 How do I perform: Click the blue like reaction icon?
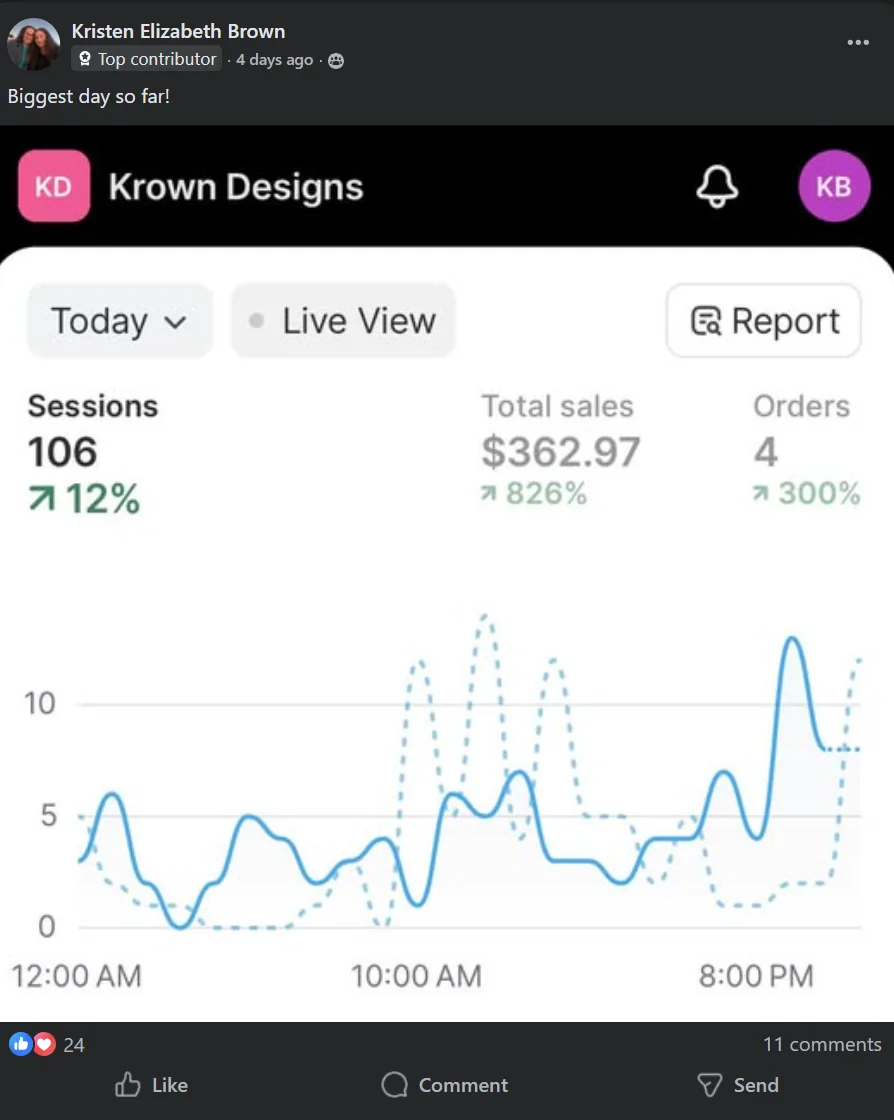[x=21, y=1044]
